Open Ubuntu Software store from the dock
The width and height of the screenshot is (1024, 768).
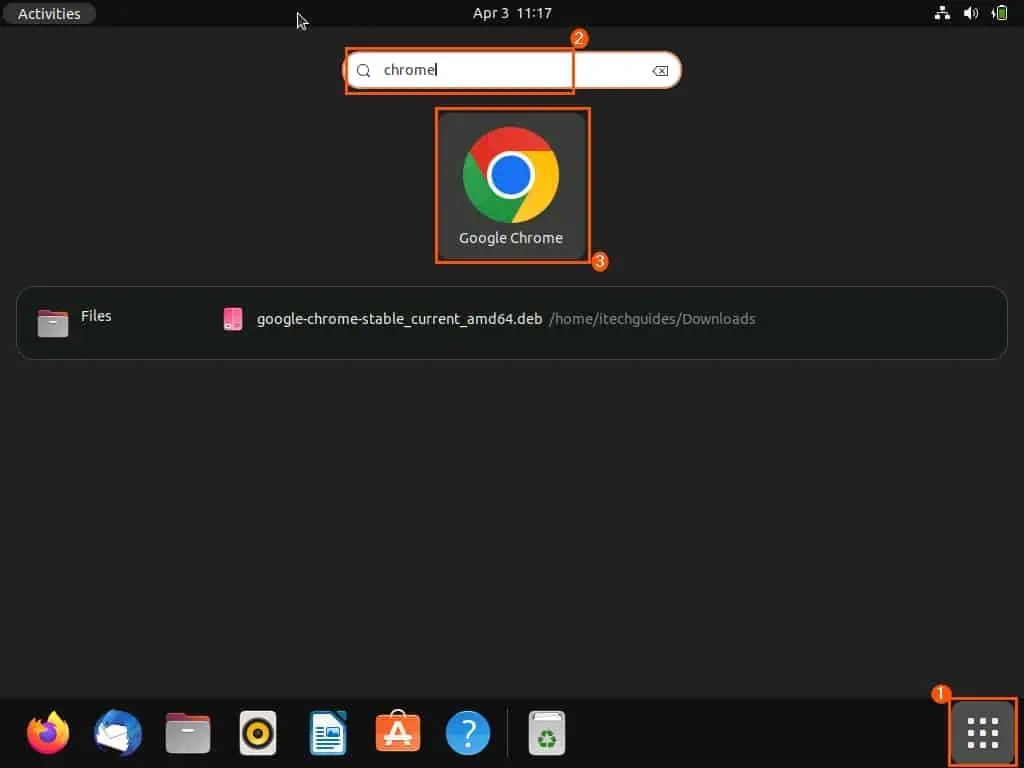pos(397,732)
